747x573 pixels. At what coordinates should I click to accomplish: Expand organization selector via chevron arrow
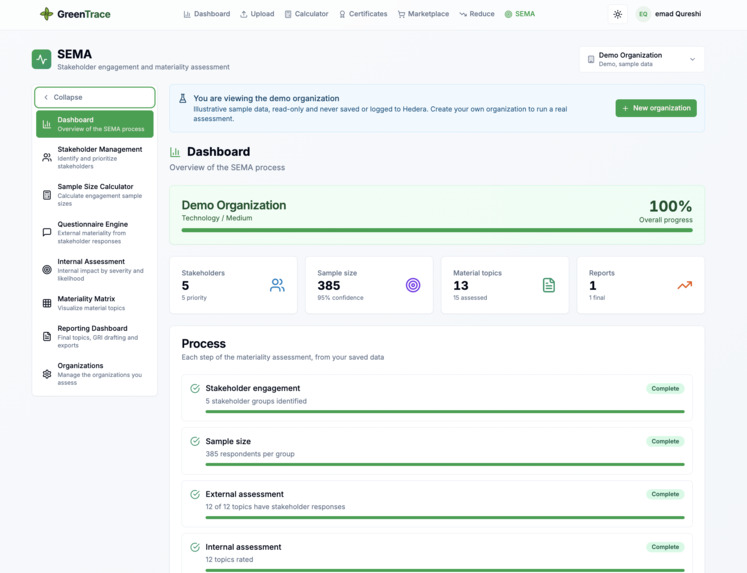point(692,60)
